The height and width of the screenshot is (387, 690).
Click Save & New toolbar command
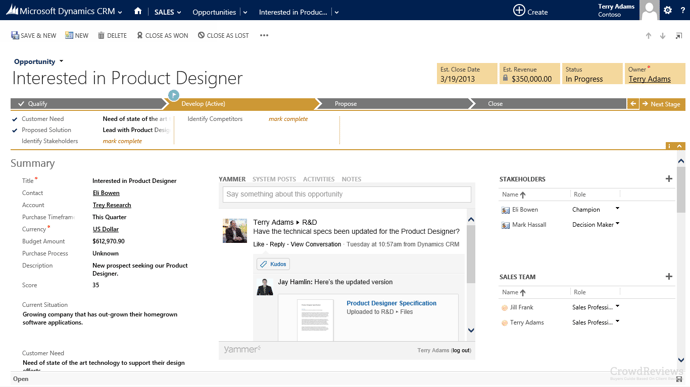(x=34, y=35)
